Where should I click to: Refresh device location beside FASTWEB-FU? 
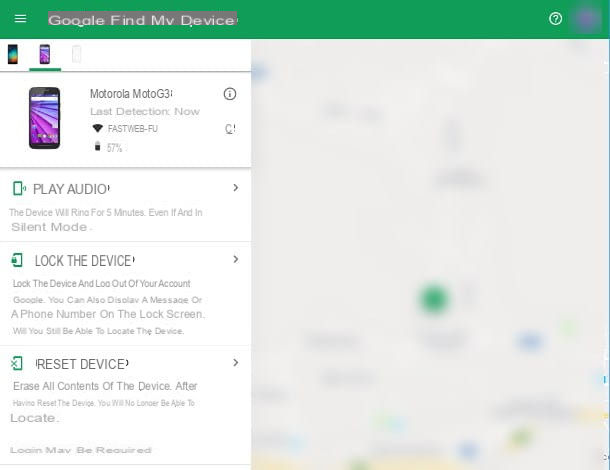[230, 129]
